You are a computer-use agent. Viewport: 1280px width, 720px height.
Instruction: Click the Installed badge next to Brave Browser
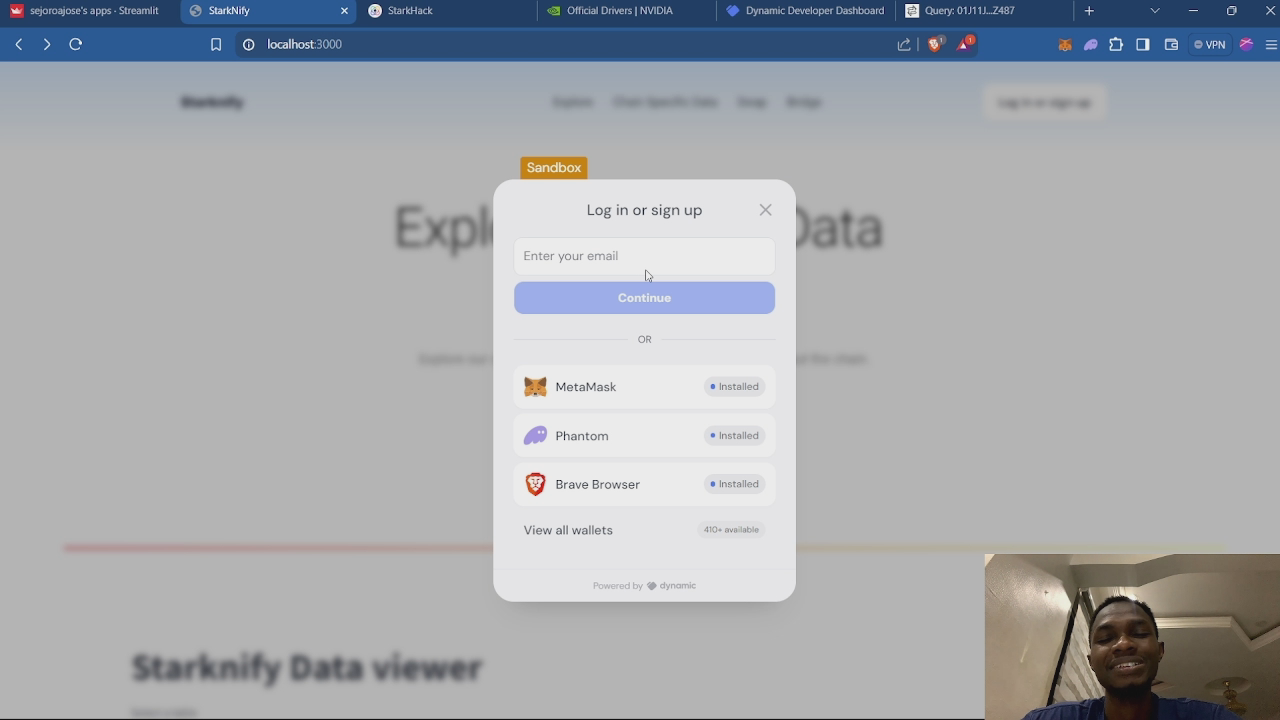click(734, 484)
